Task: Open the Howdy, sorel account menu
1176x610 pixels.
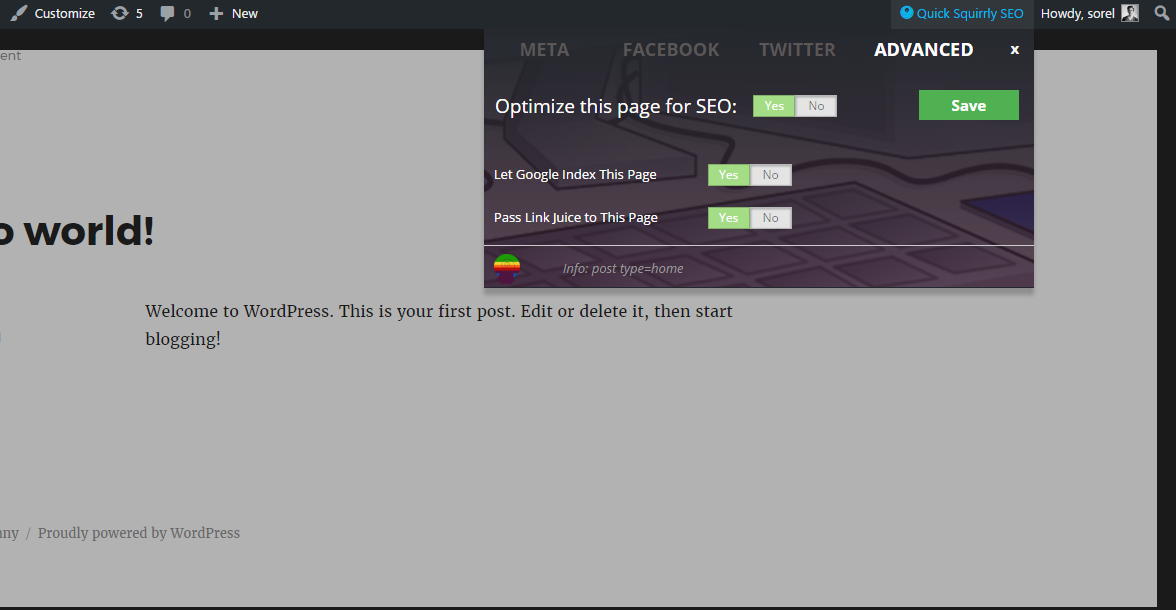Action: coord(1089,14)
